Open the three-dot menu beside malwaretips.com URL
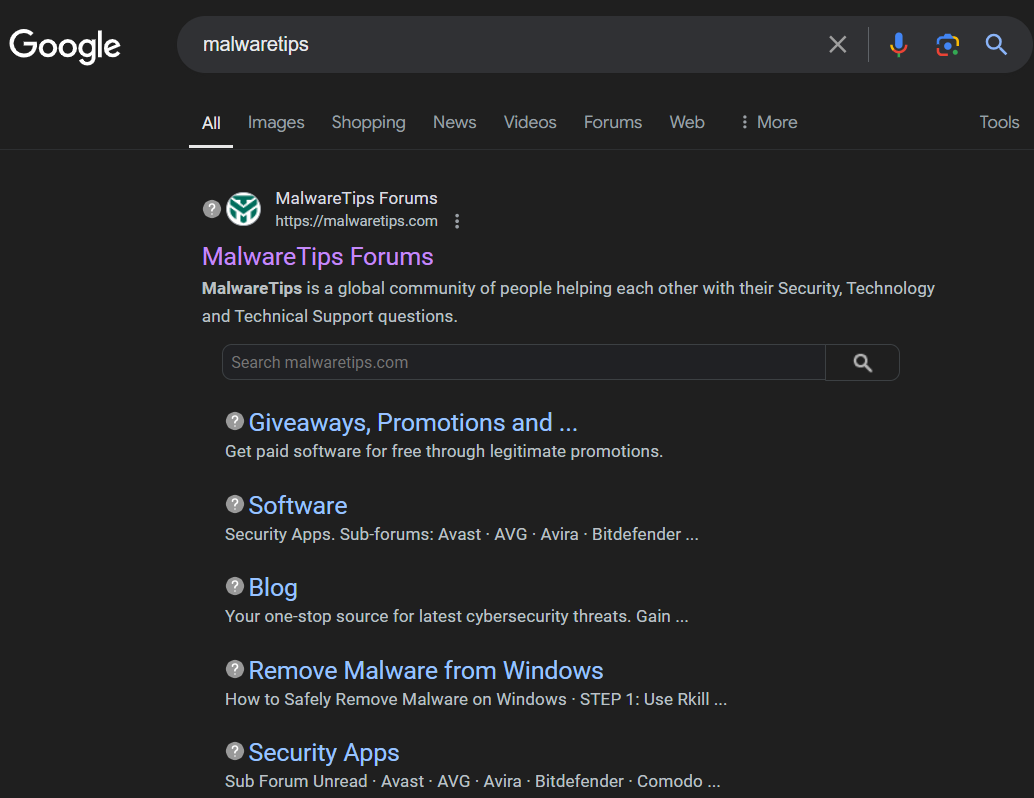Screen dimensions: 1034x798 [457, 221]
